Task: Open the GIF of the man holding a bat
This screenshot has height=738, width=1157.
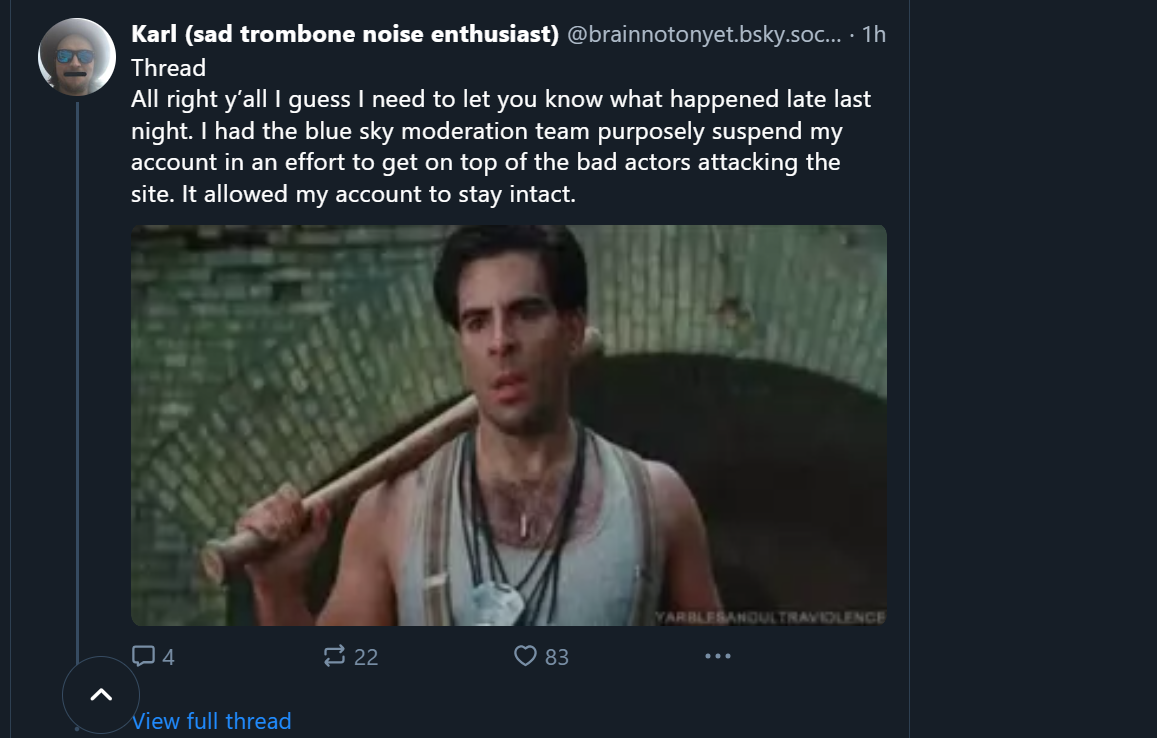Action: 508,425
